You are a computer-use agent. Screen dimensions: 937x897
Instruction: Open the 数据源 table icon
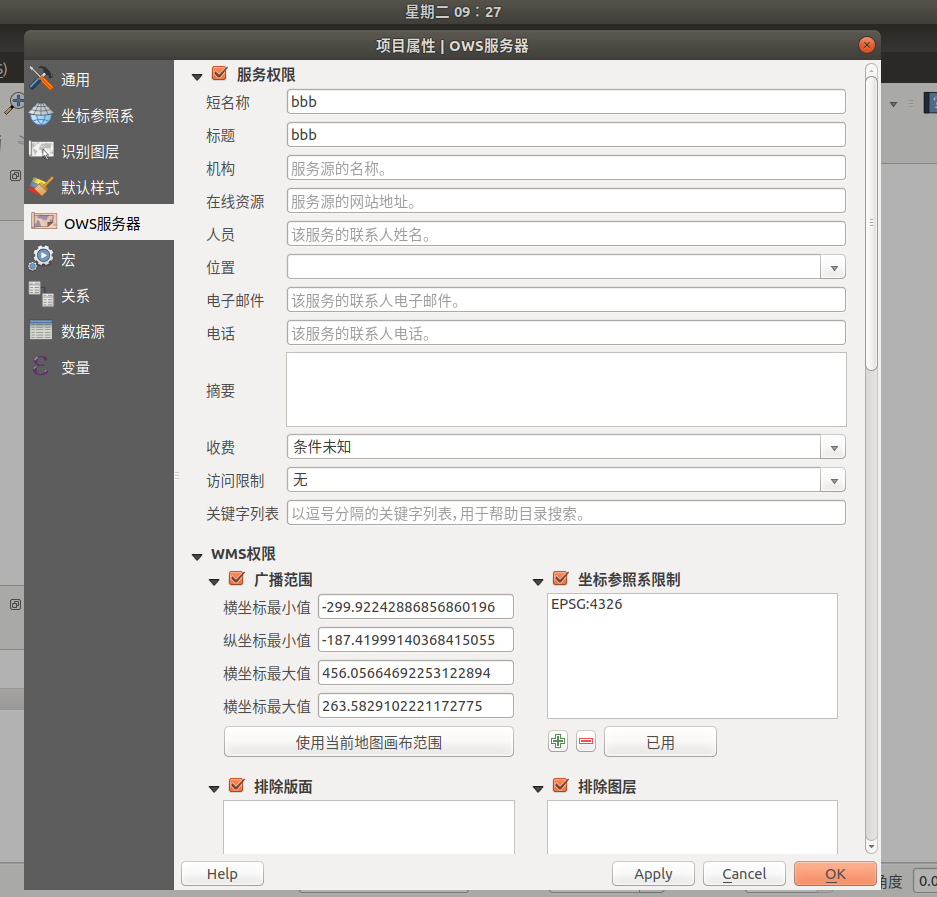(41, 330)
